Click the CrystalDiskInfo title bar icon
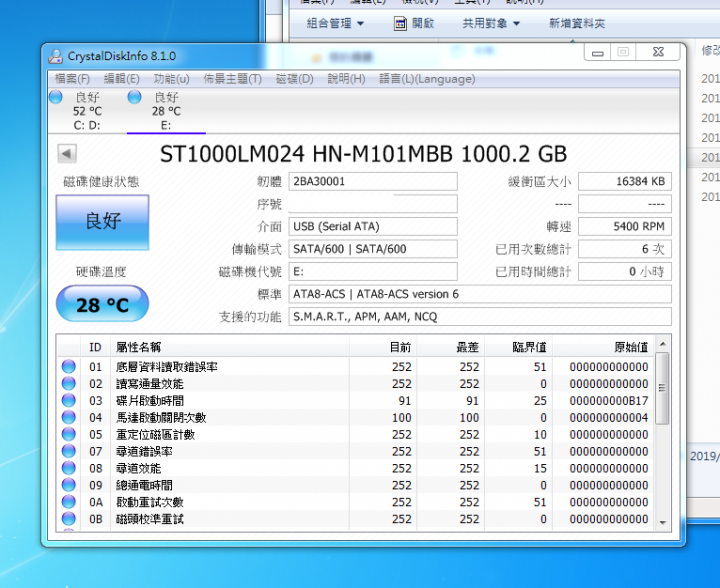The image size is (720, 588). 56,56
